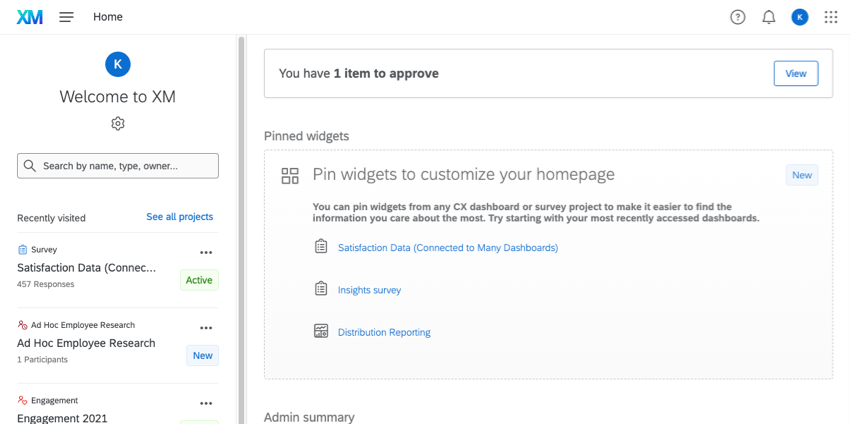
Task: Open the hamburger navigation menu
Action: (x=66, y=17)
